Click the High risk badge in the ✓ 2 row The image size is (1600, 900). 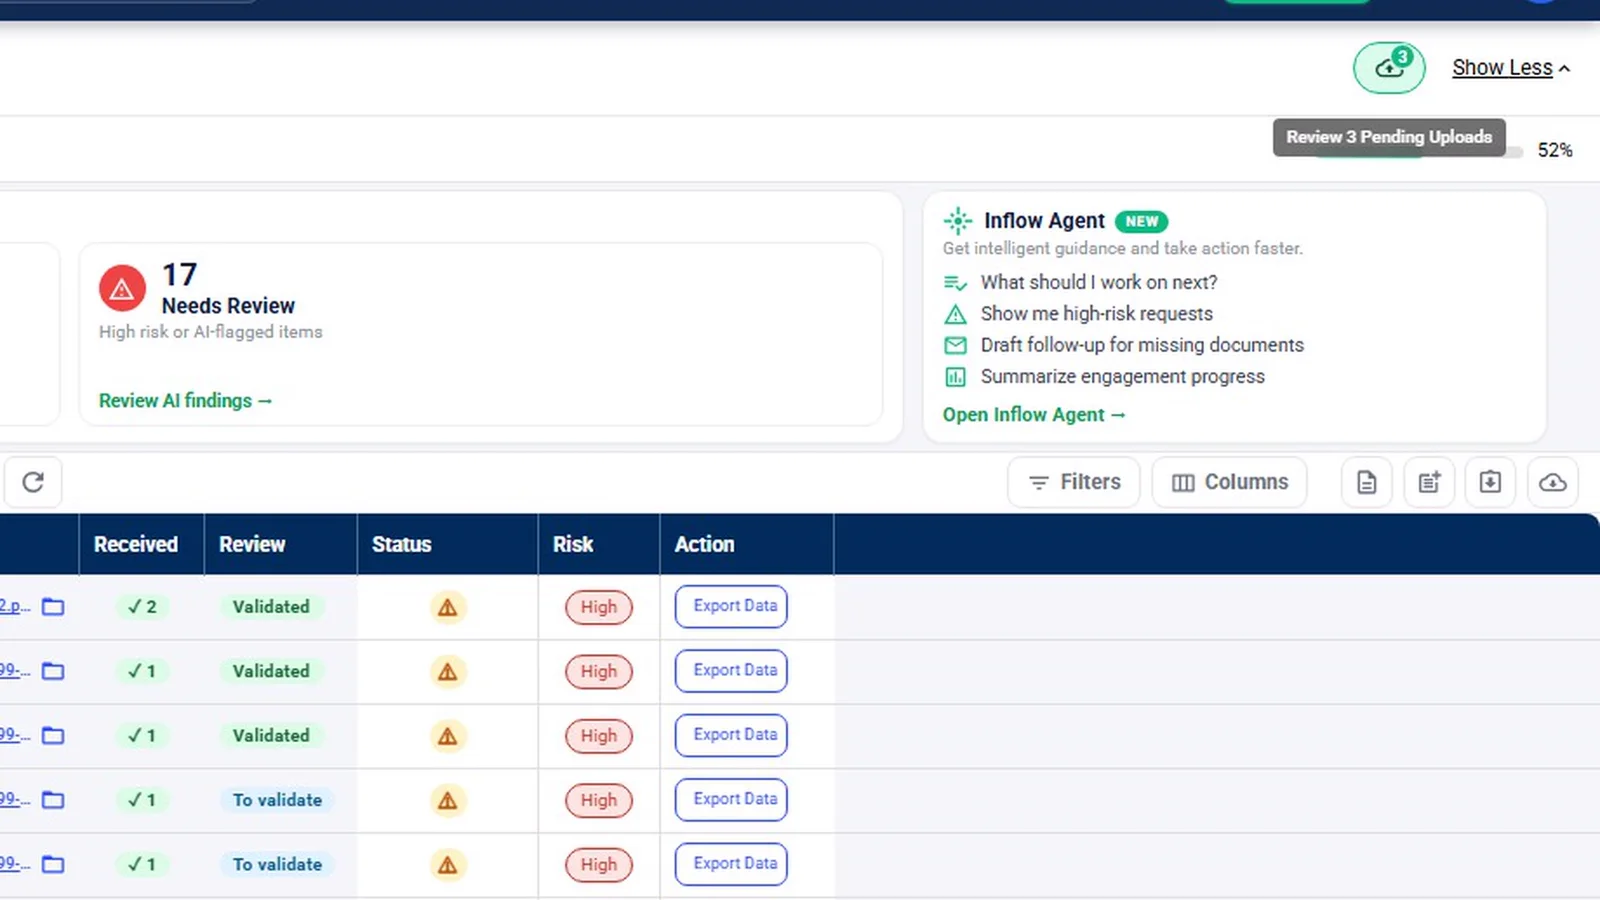pyautogui.click(x=599, y=607)
